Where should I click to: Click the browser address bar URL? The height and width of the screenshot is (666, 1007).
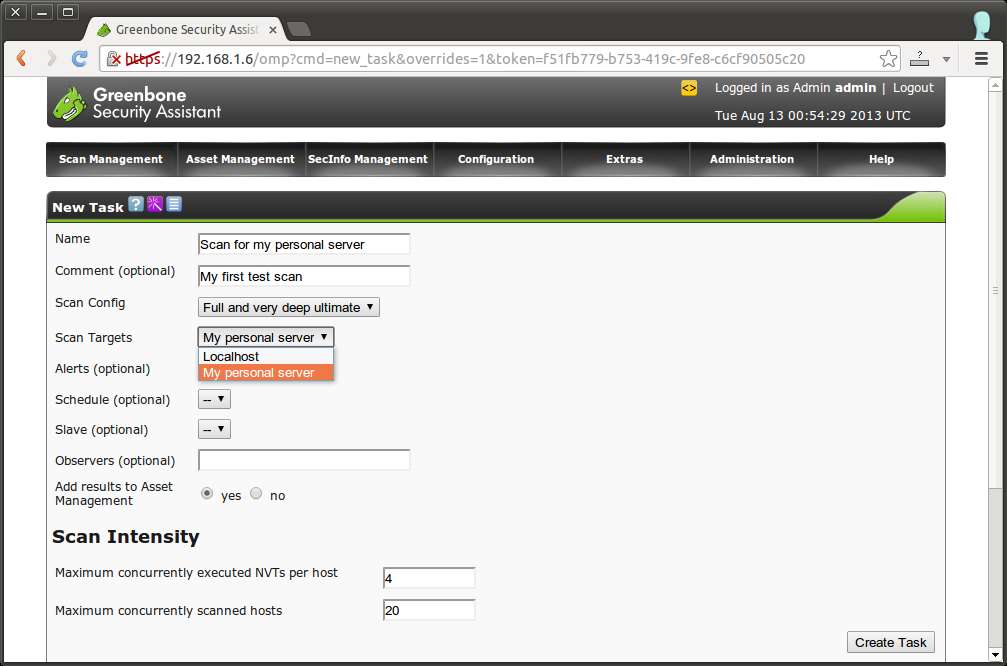(466, 59)
